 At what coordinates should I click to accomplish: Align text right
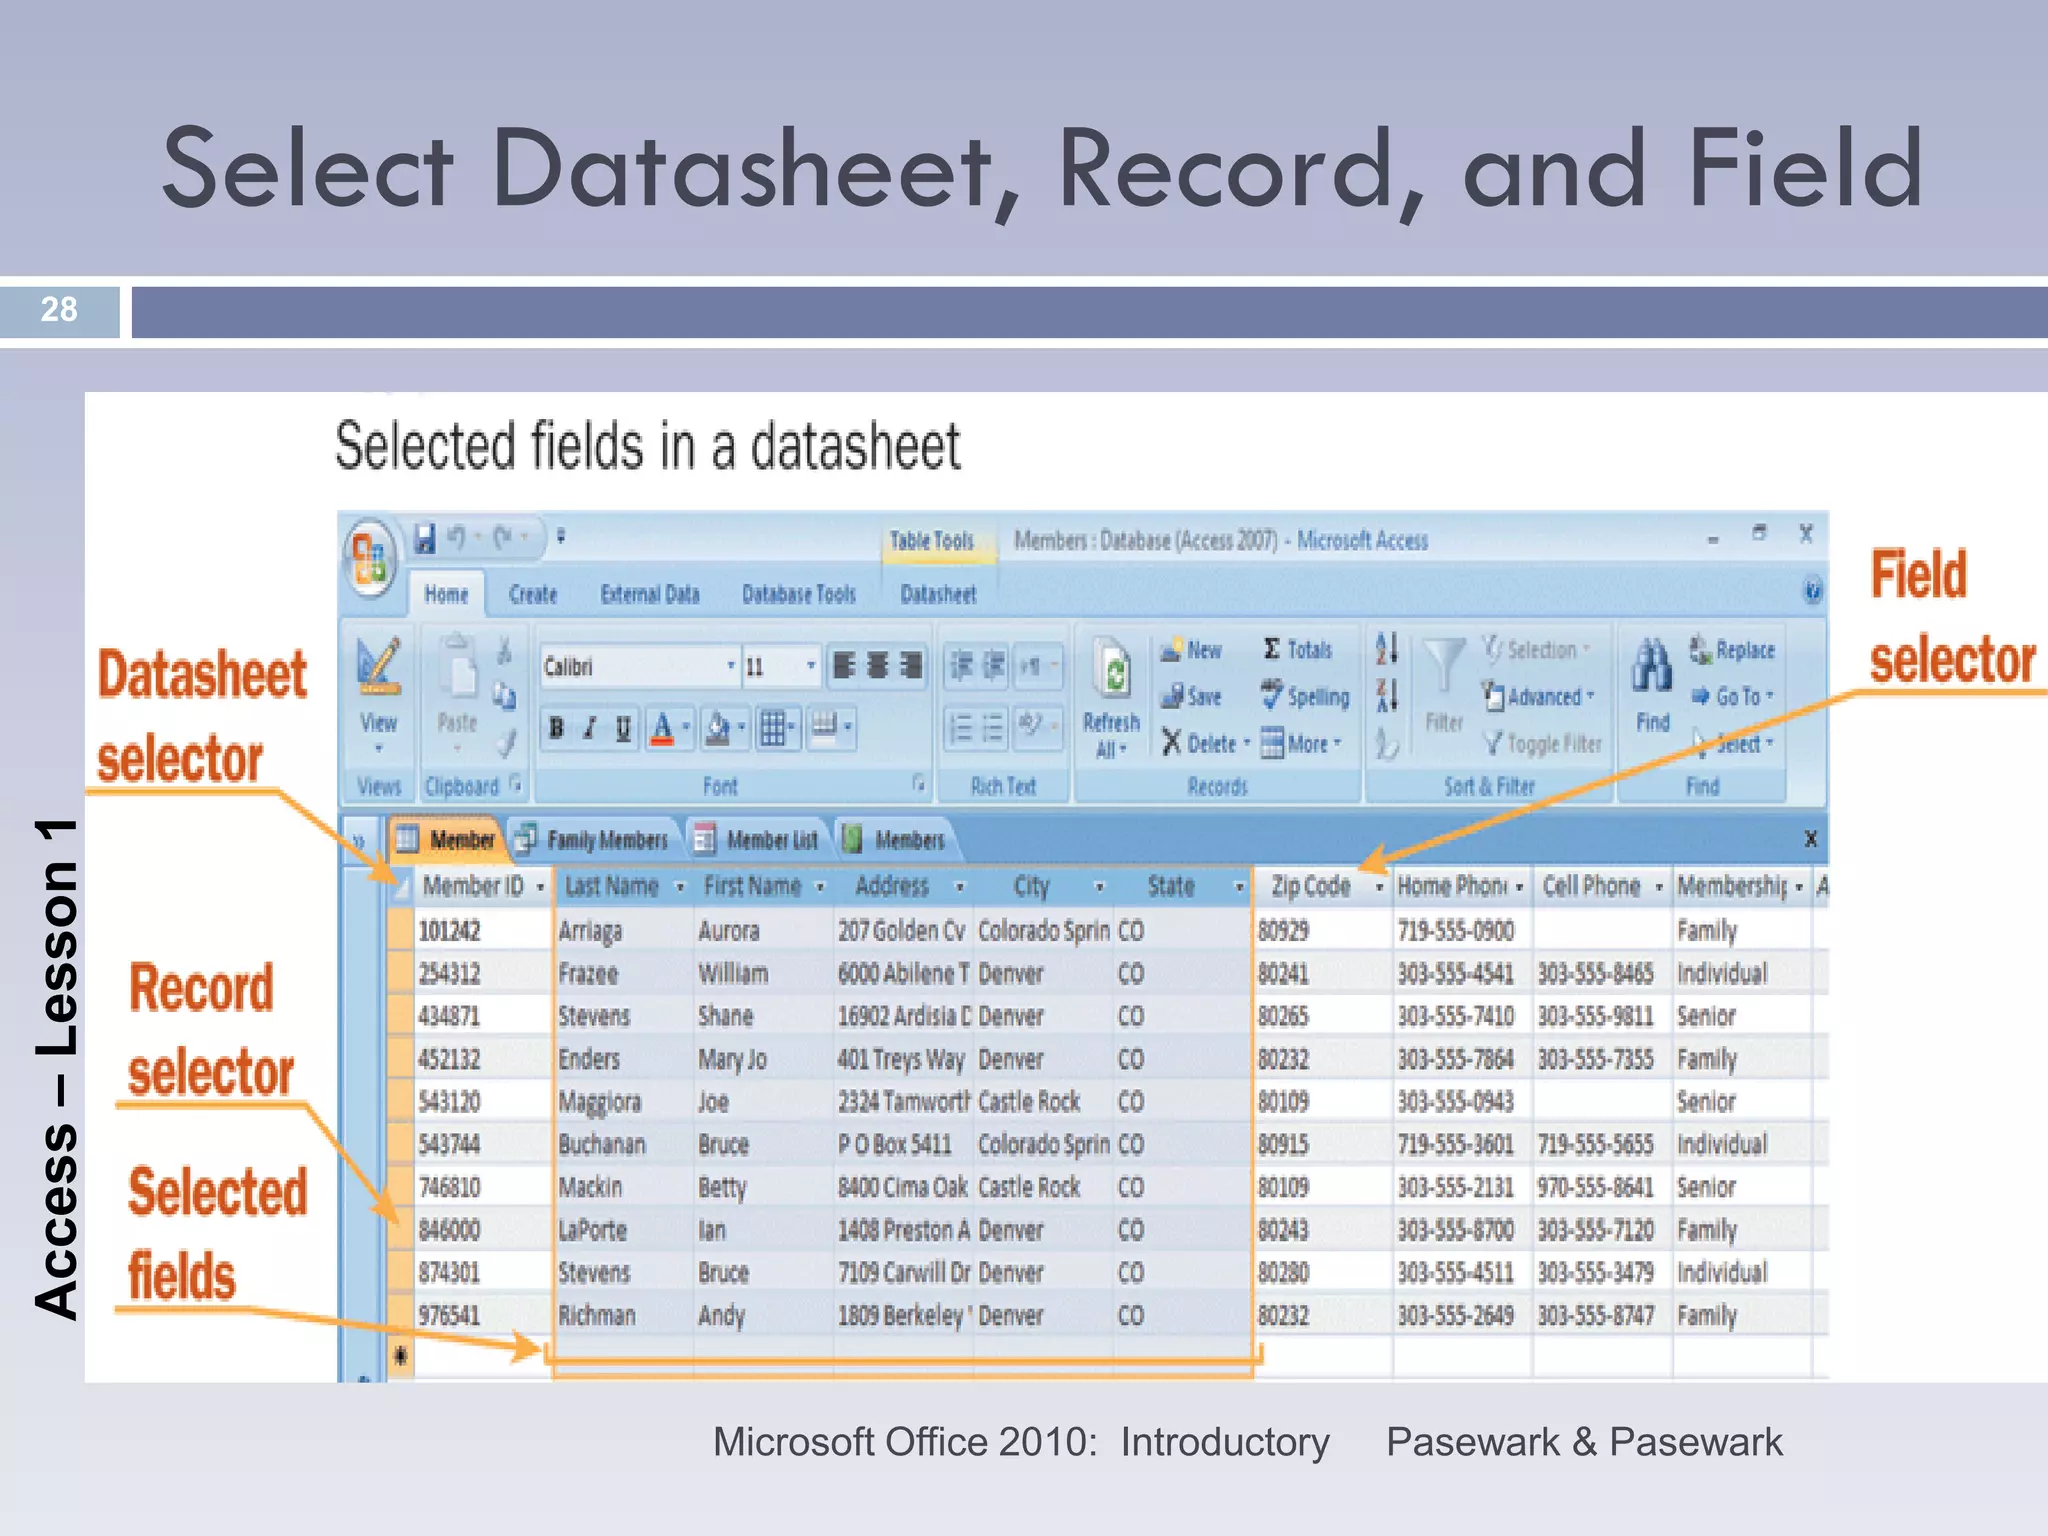[x=911, y=666]
